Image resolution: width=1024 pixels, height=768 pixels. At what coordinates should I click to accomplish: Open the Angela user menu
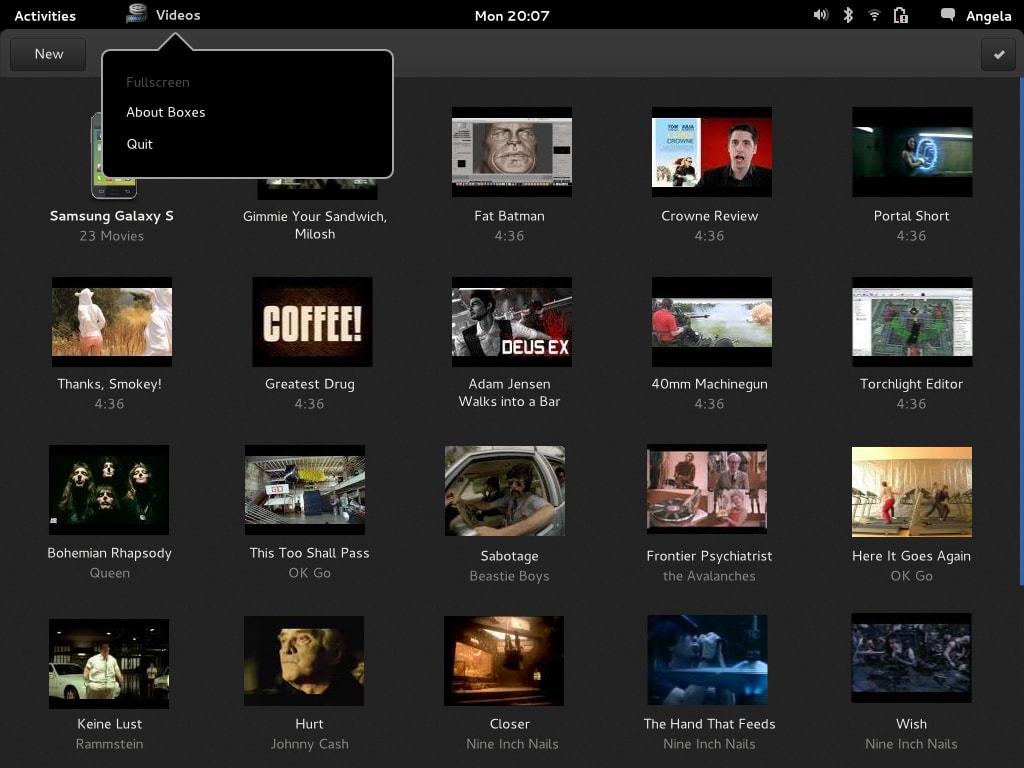click(988, 16)
